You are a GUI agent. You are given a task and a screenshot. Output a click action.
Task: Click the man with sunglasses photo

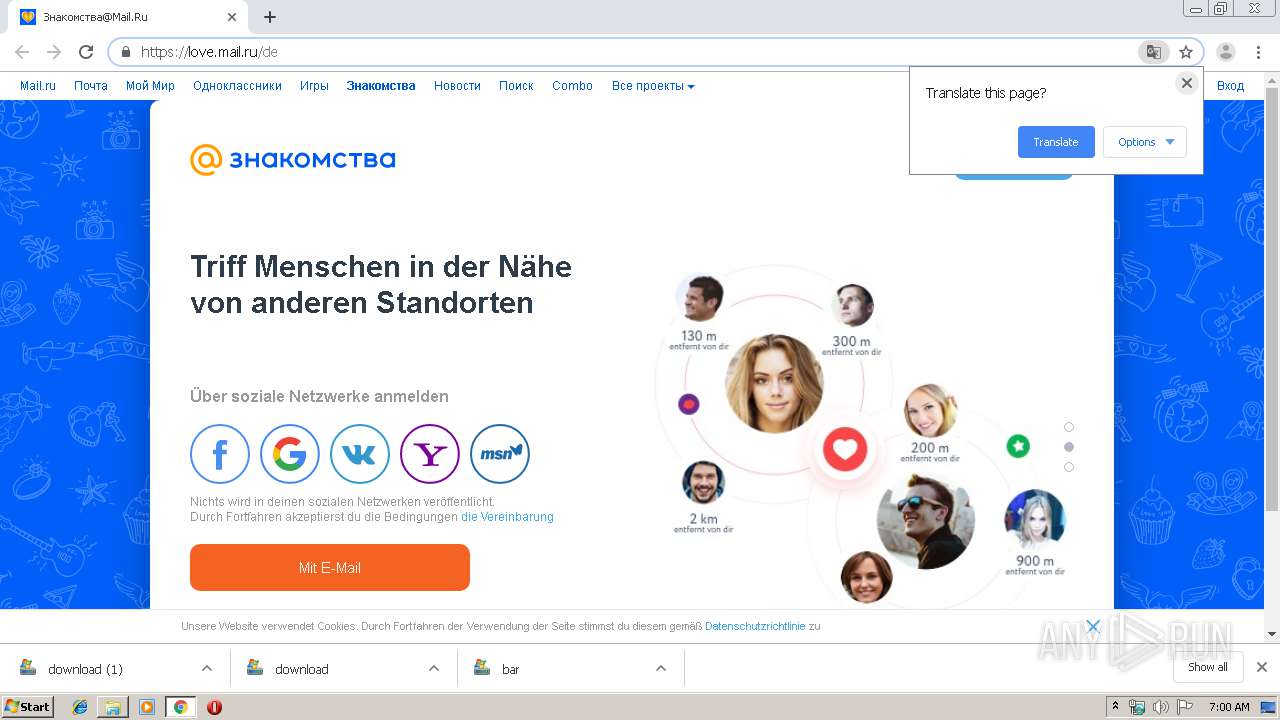[925, 520]
